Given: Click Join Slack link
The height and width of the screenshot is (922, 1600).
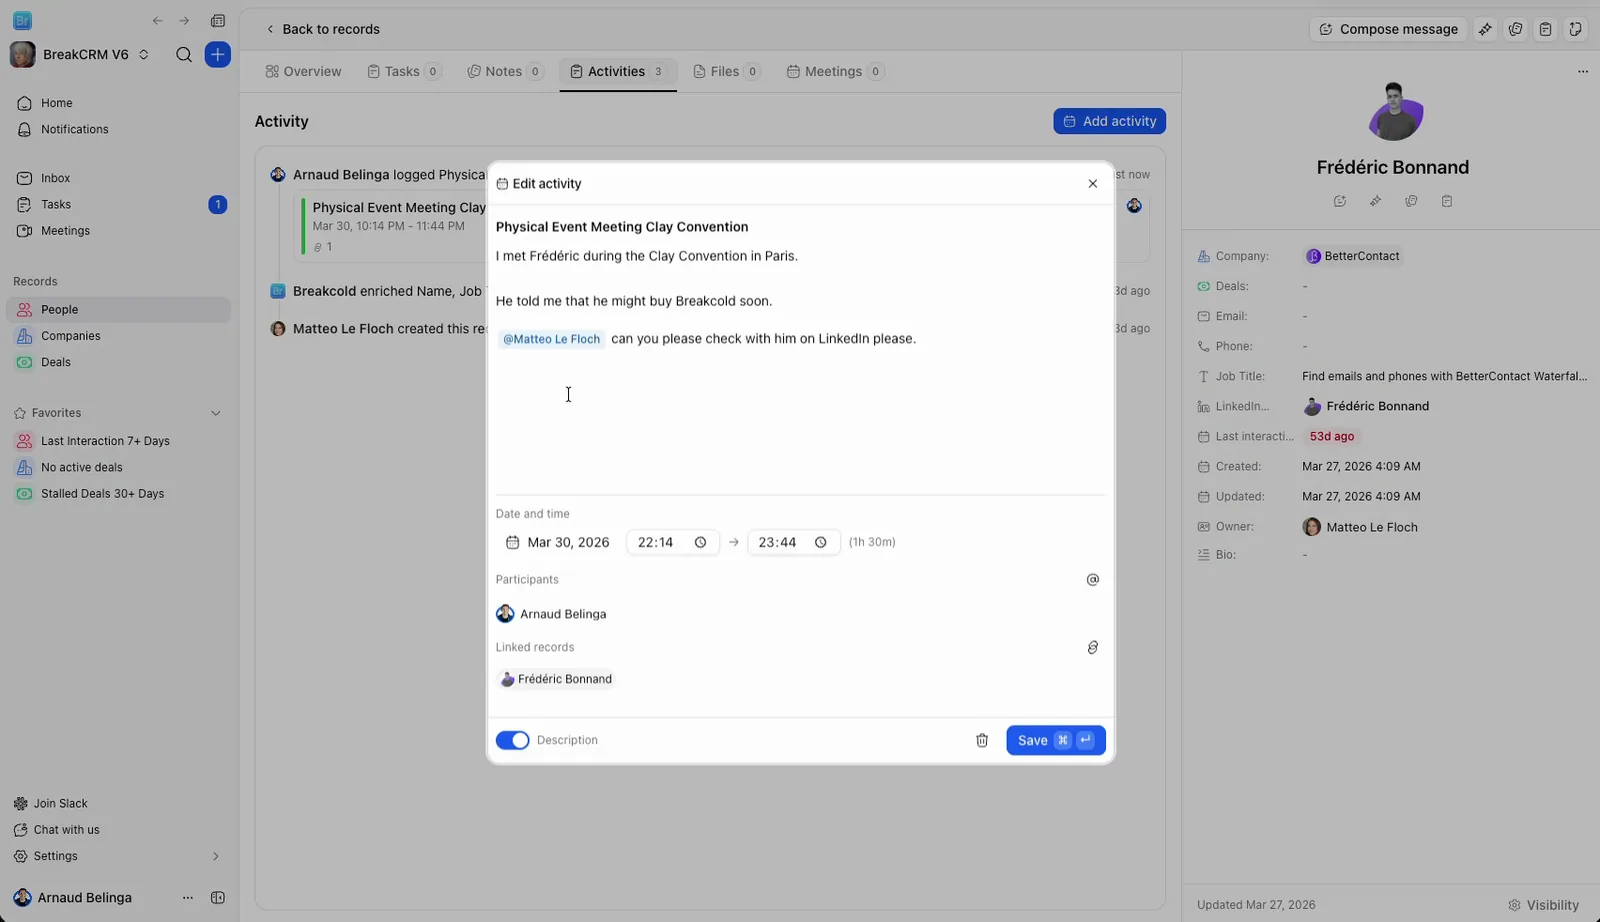Looking at the screenshot, I should (51, 803).
